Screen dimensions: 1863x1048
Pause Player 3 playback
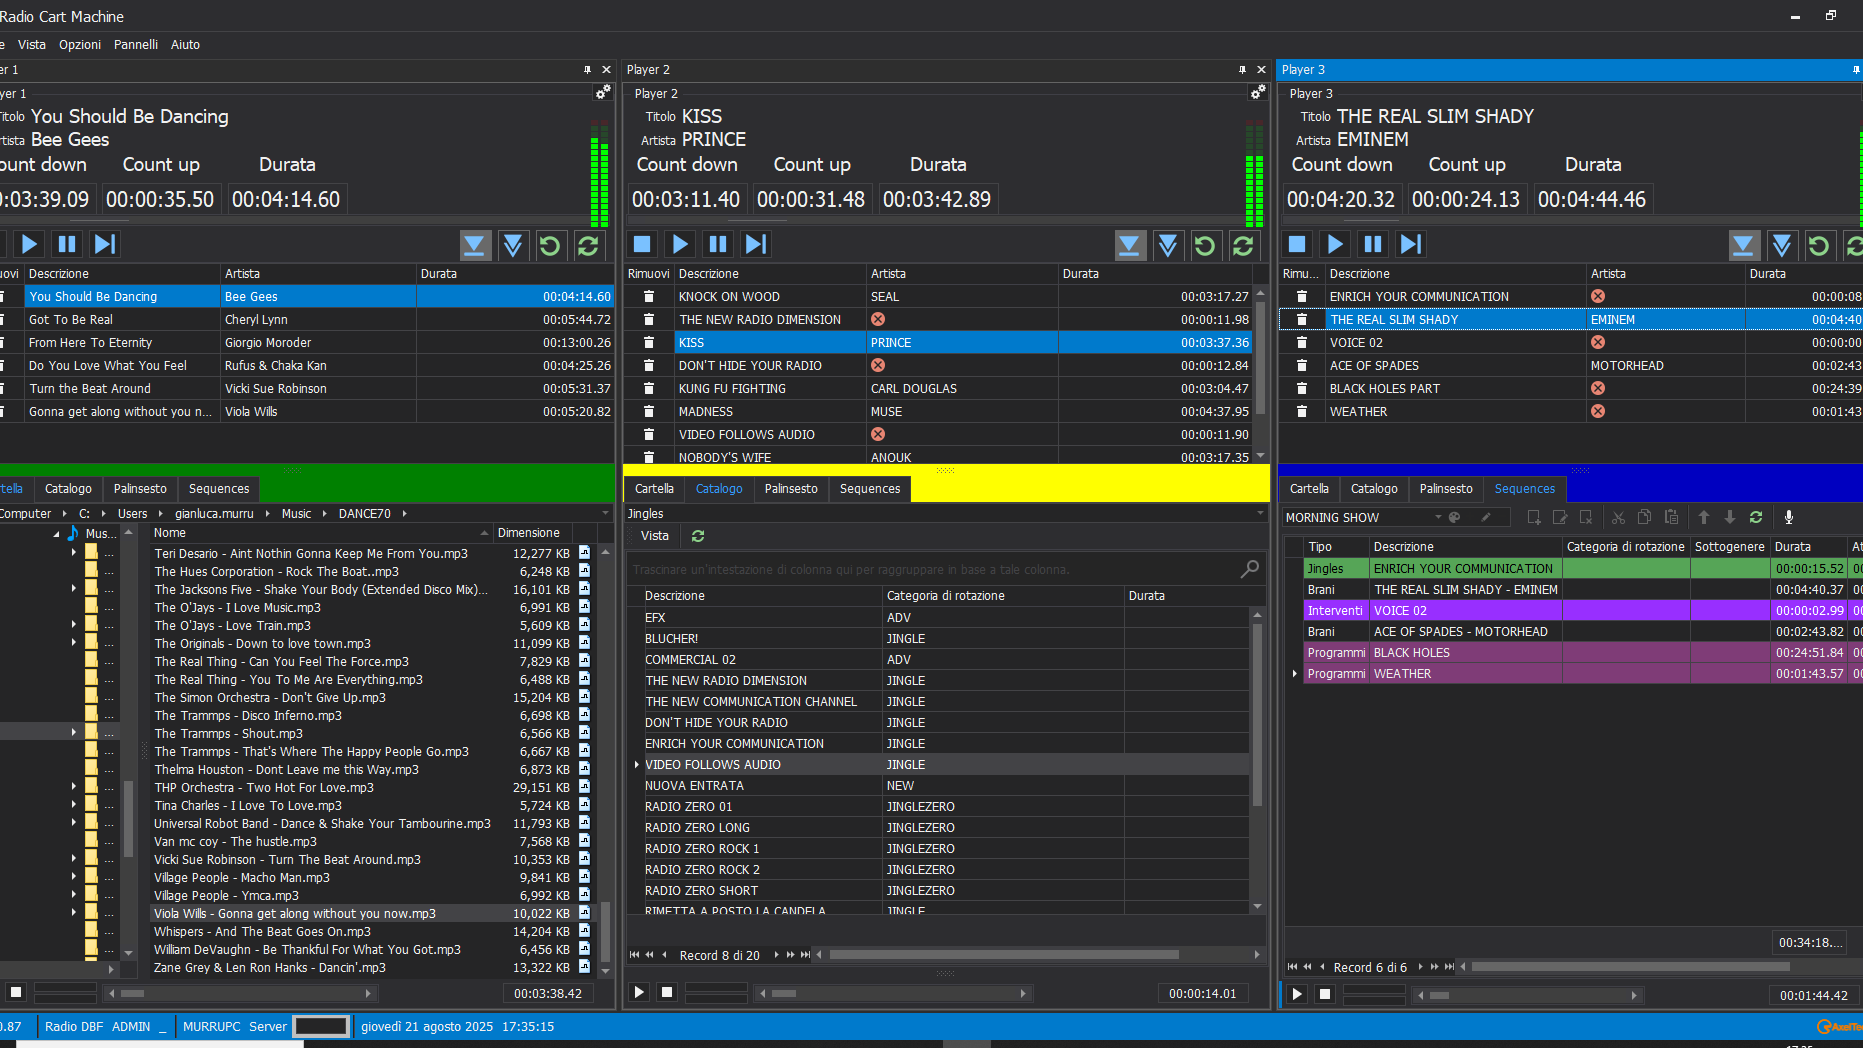1373,244
